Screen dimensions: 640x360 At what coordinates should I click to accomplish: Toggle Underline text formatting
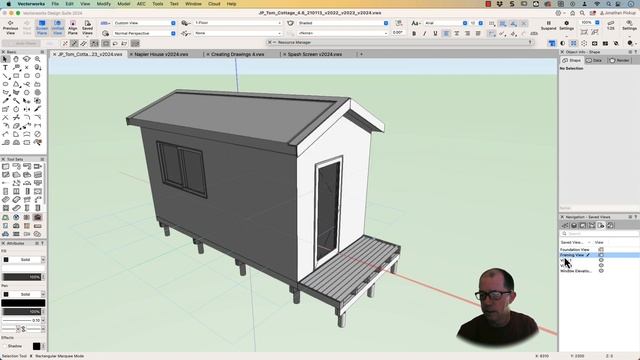(435, 33)
